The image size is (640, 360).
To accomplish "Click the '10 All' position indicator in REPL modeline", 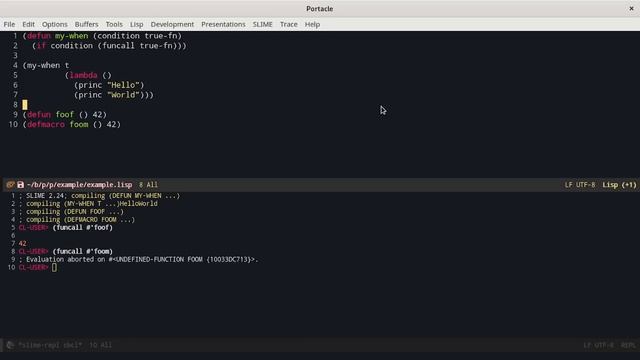I will coord(100,345).
